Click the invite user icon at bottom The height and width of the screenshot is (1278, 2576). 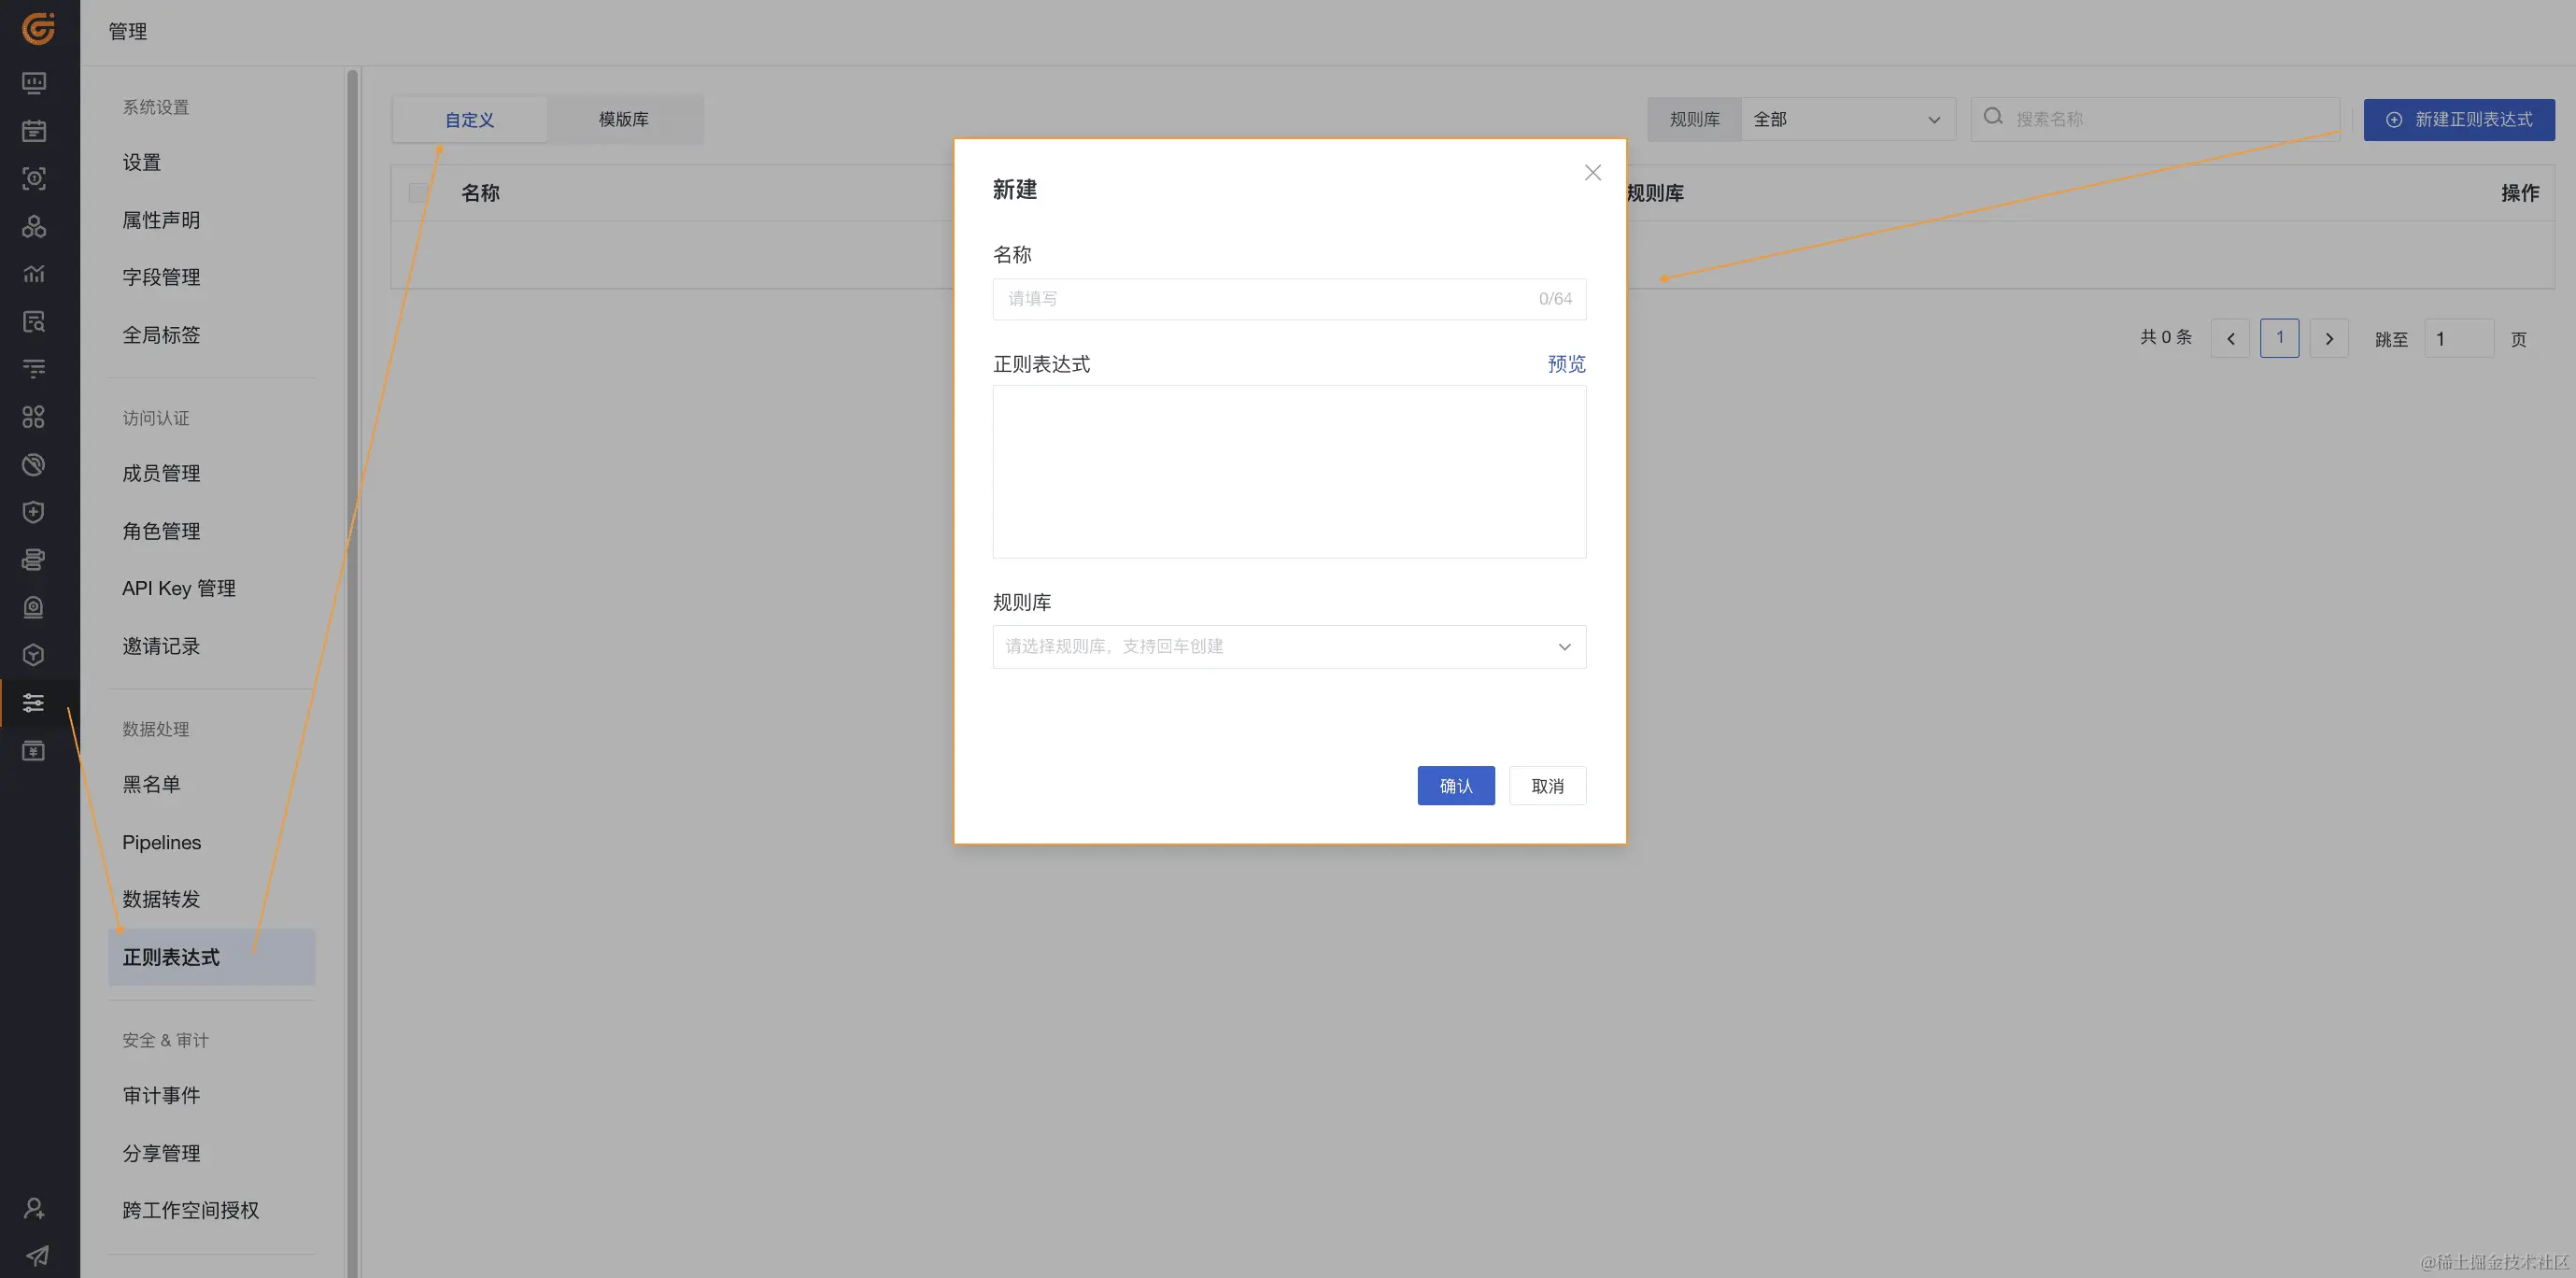point(34,1208)
